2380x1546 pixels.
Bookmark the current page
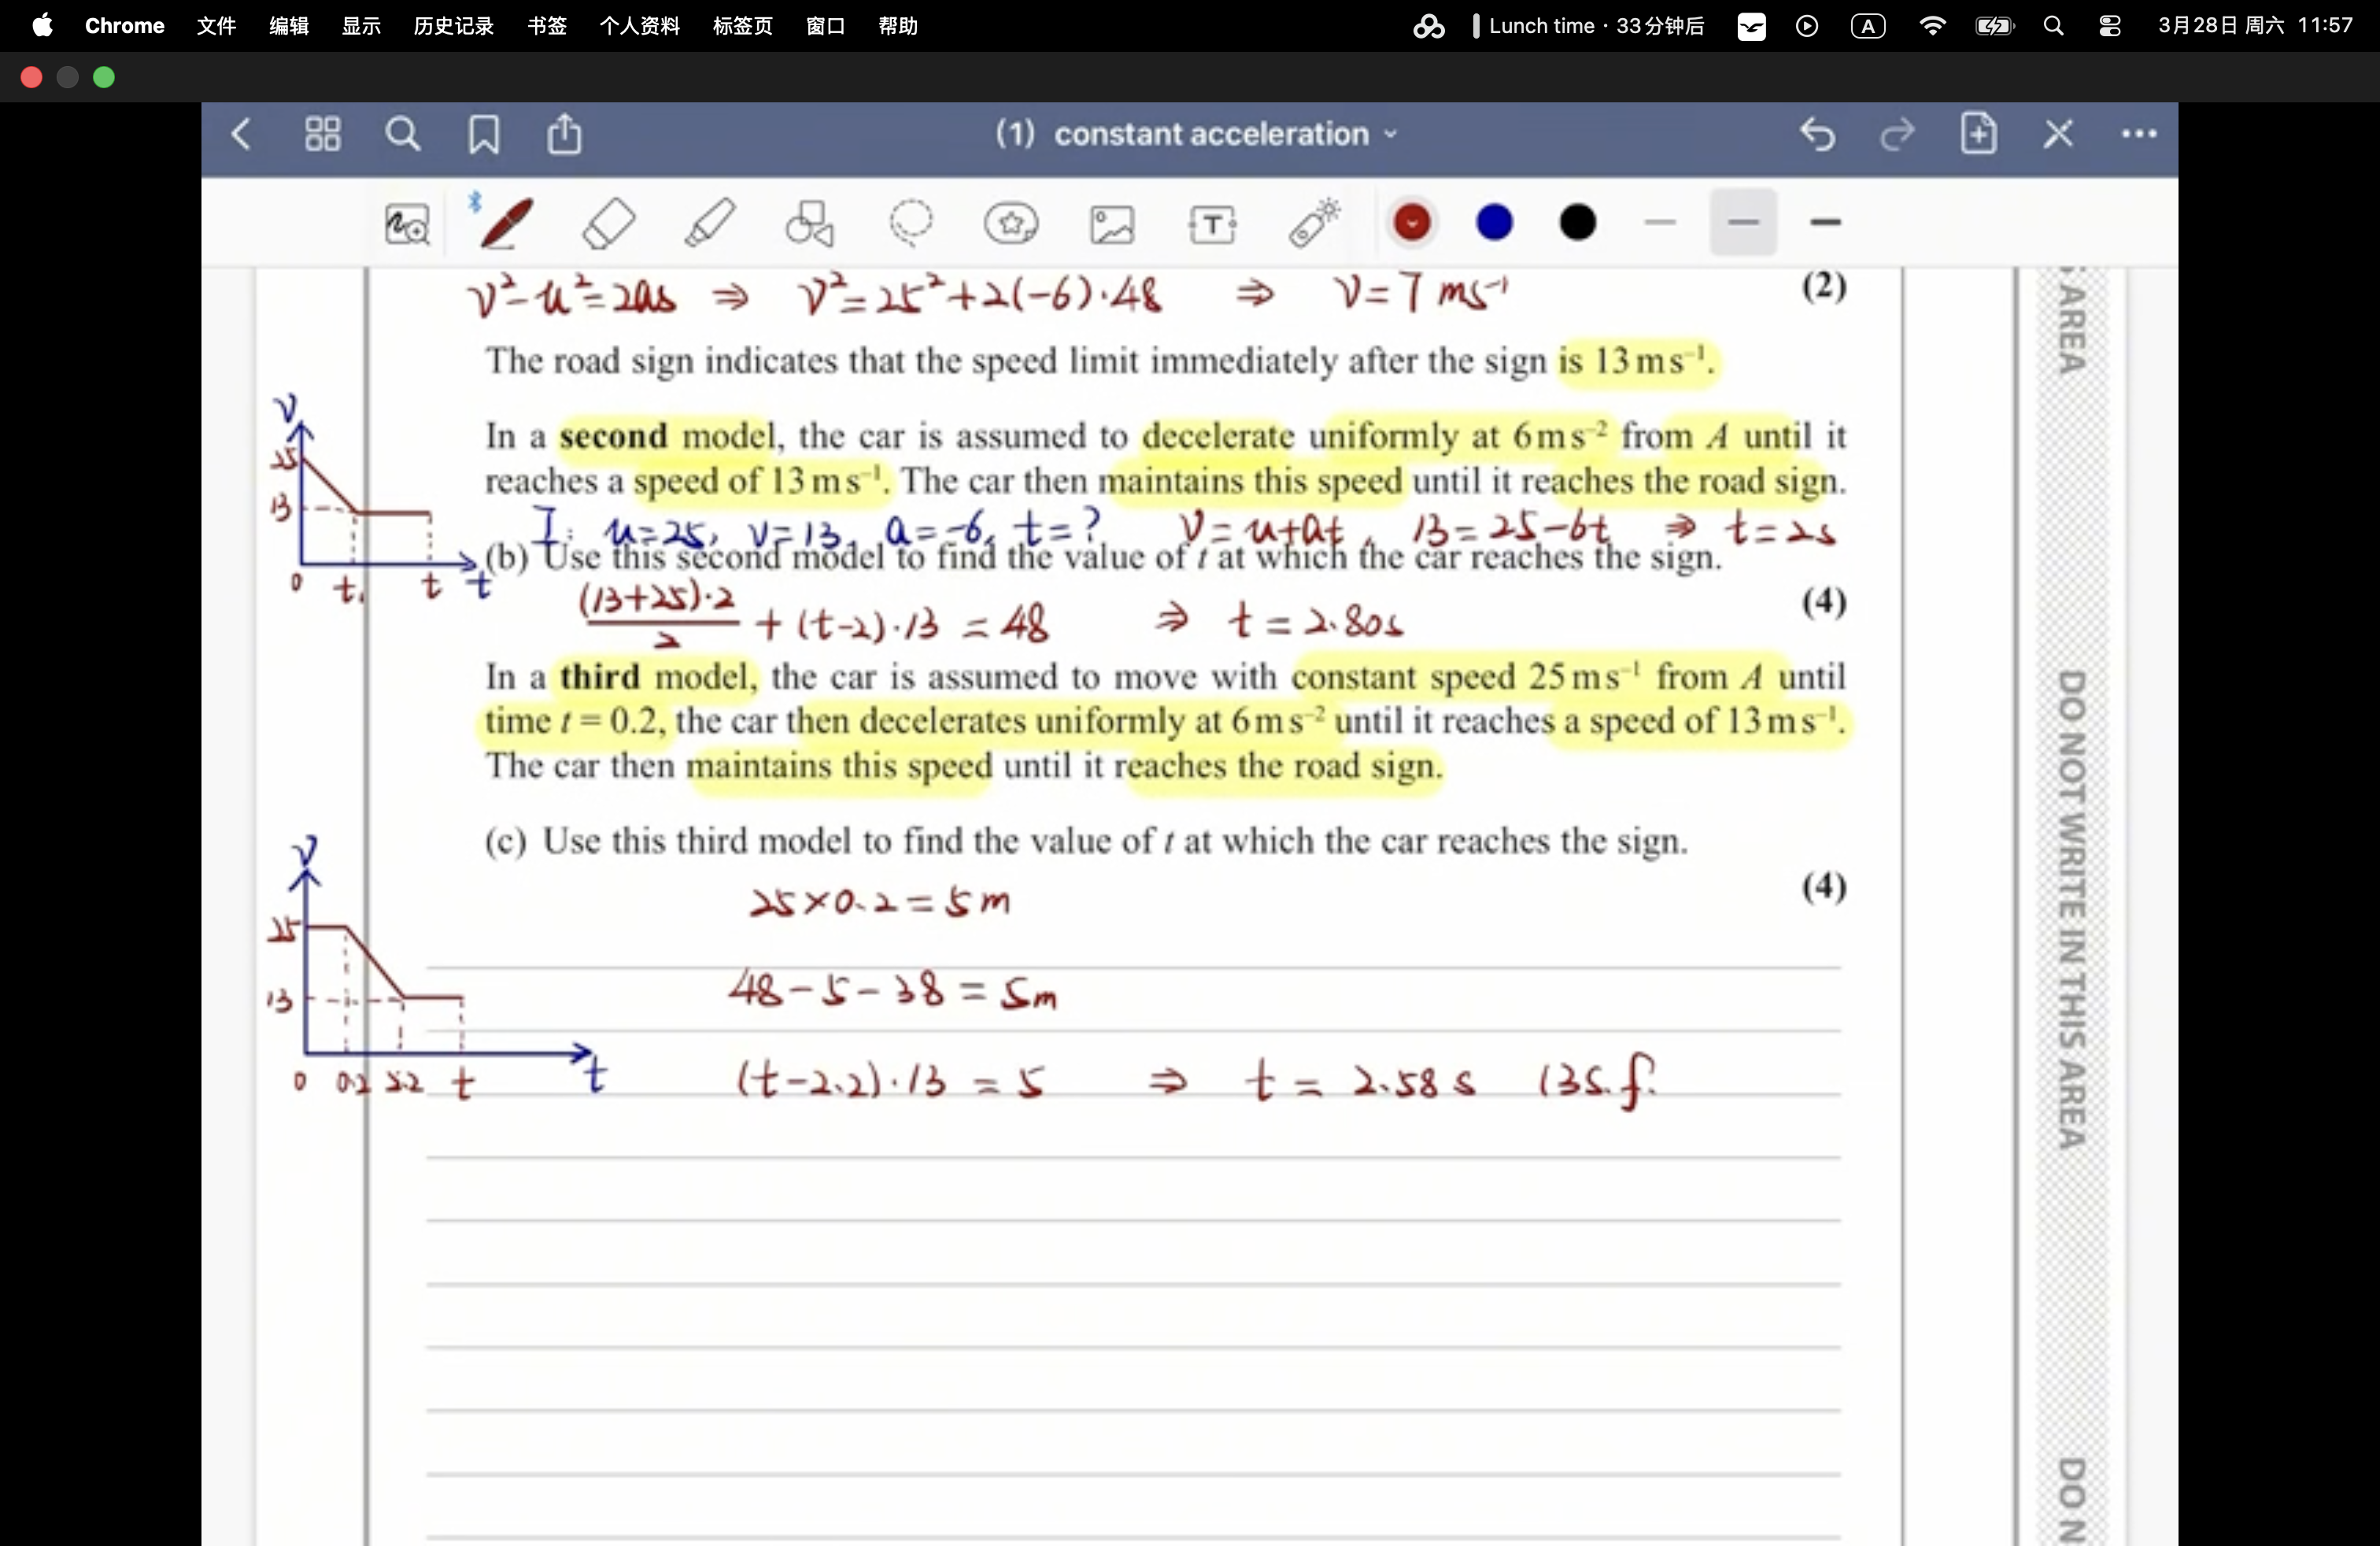(x=484, y=134)
